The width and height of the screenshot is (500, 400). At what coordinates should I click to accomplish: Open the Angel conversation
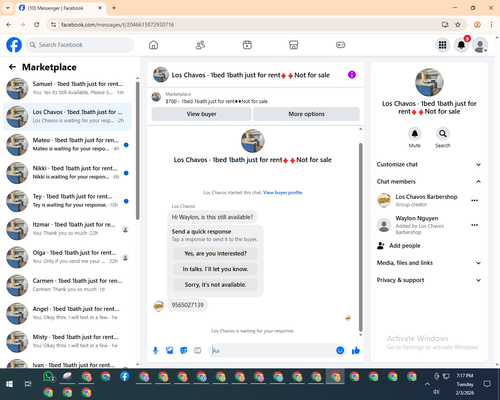pyautogui.click(x=67, y=314)
